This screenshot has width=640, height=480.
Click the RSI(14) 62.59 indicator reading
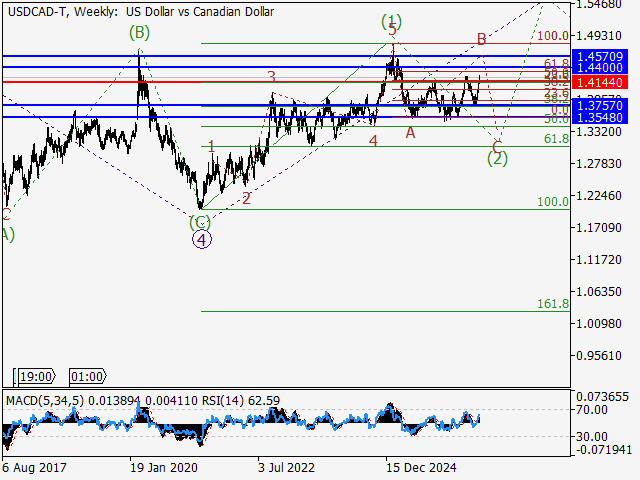pos(241,401)
